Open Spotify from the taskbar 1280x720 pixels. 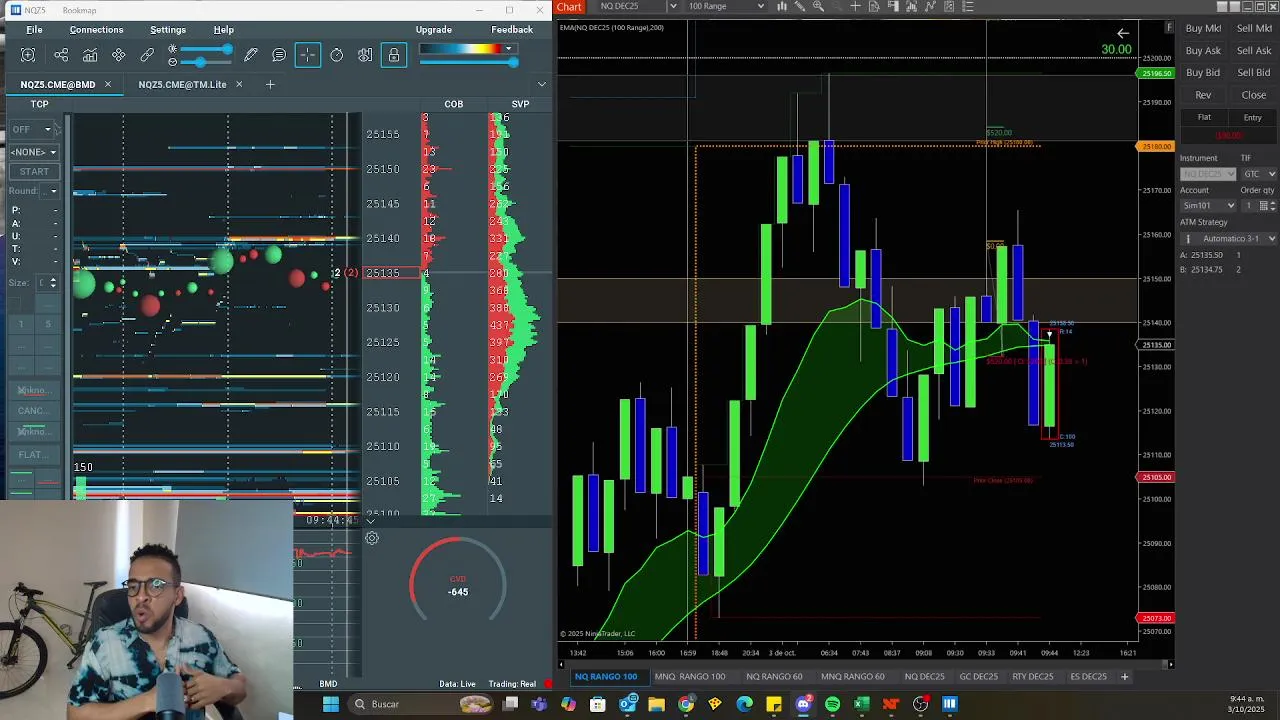pyautogui.click(x=832, y=704)
